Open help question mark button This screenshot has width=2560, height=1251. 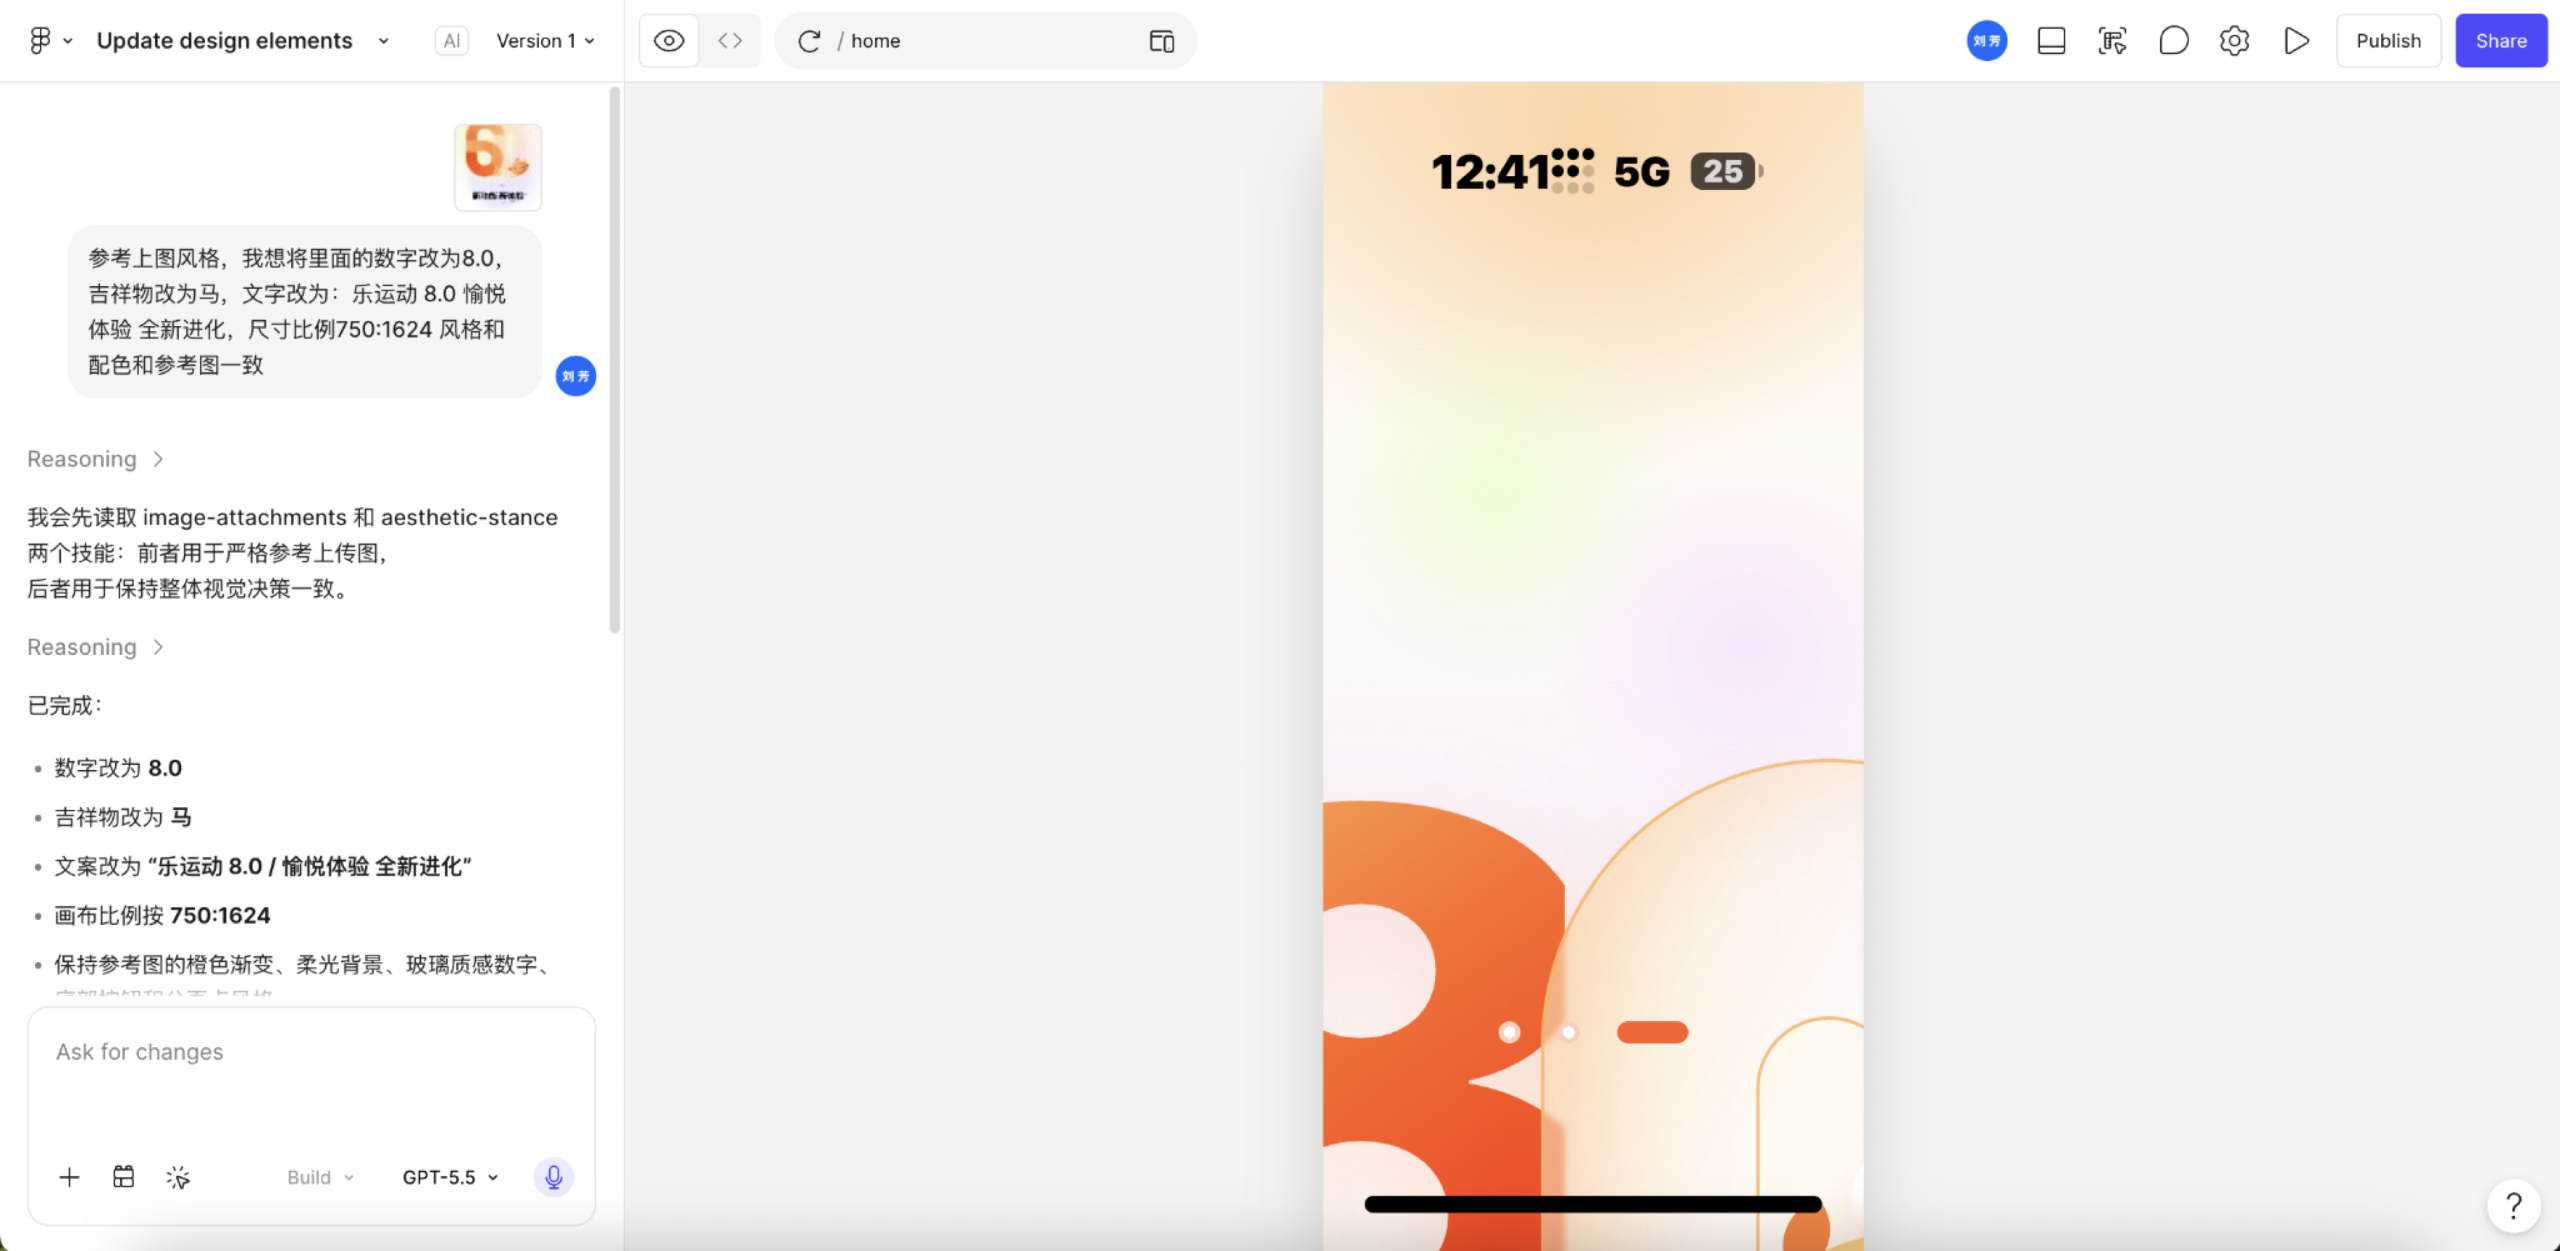pos(2513,1206)
